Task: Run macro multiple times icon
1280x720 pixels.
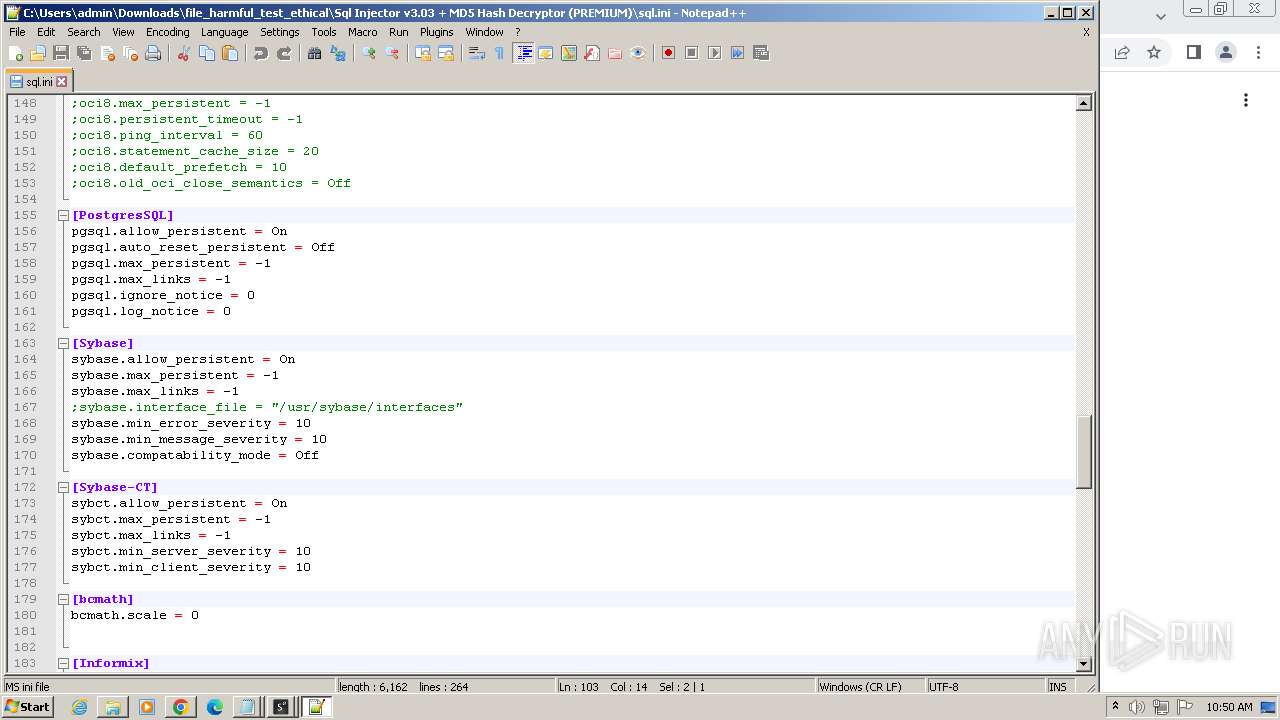Action: 737,53
